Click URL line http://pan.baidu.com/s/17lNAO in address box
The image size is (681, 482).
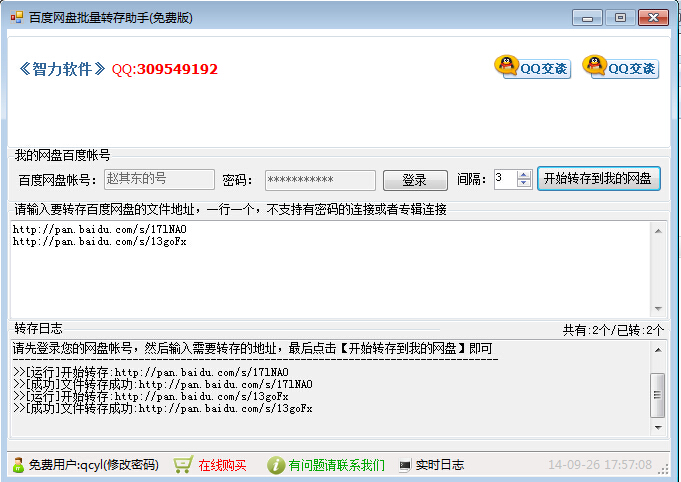coord(99,229)
